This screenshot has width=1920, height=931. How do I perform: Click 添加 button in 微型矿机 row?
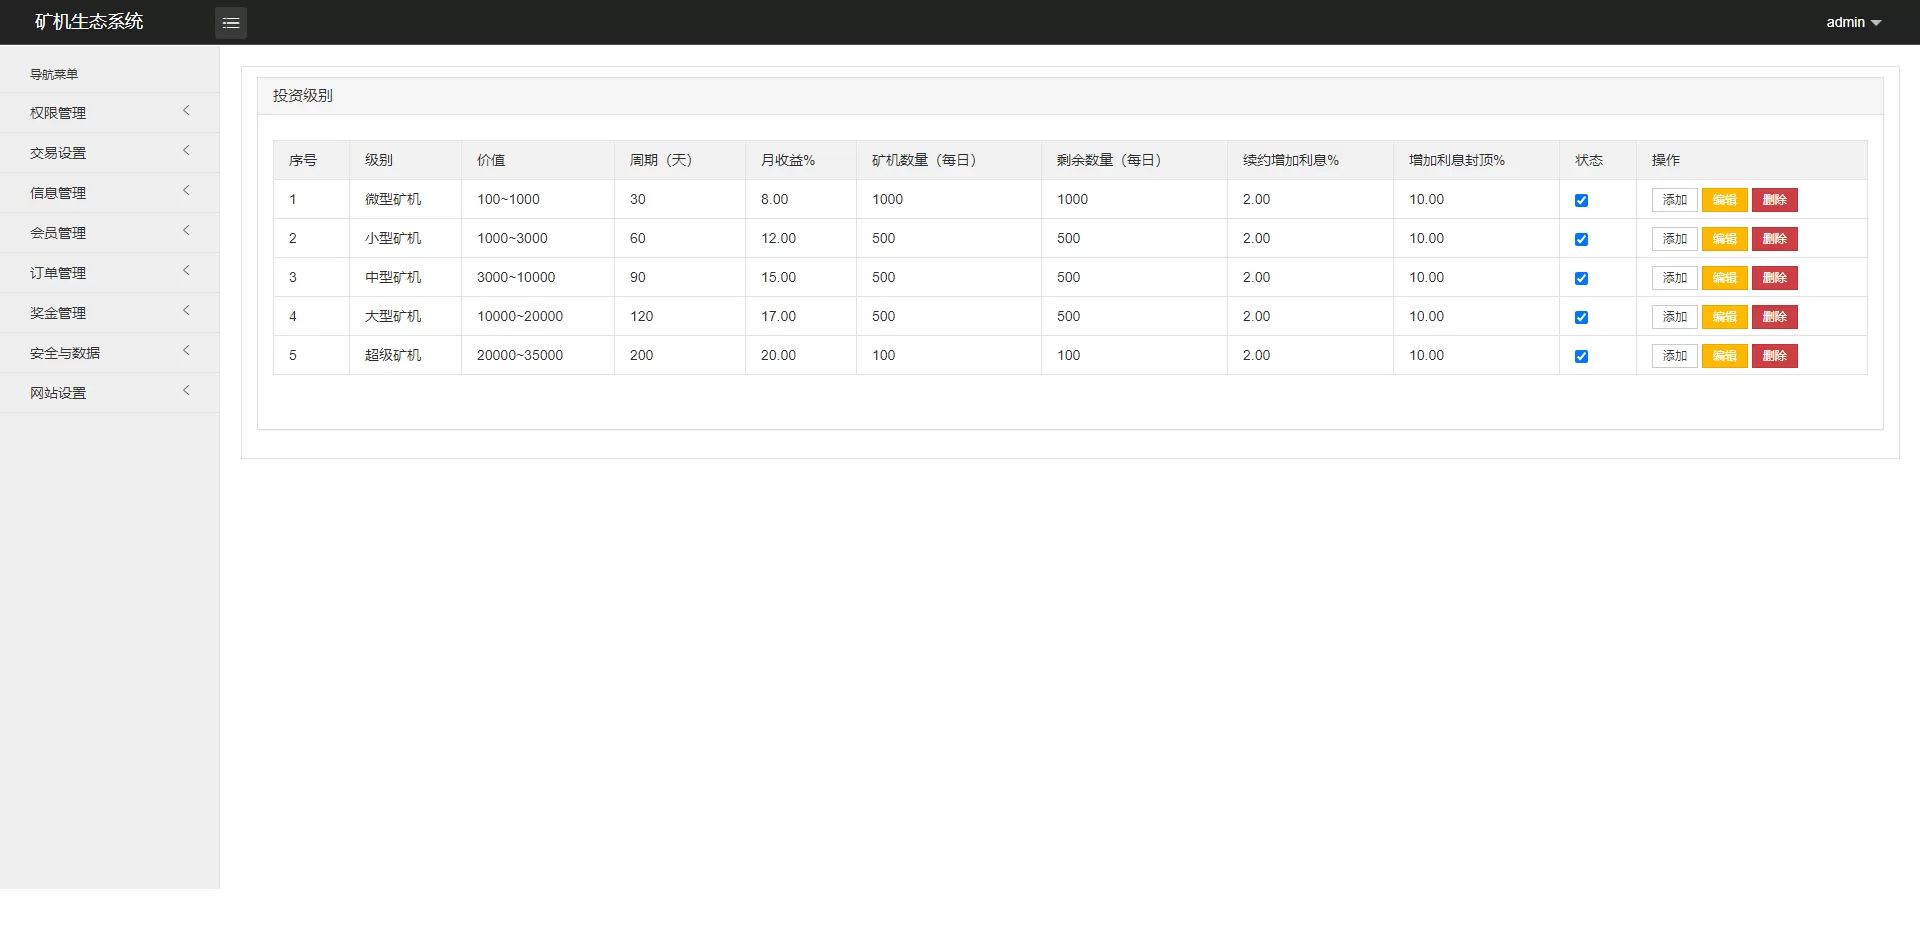point(1674,200)
